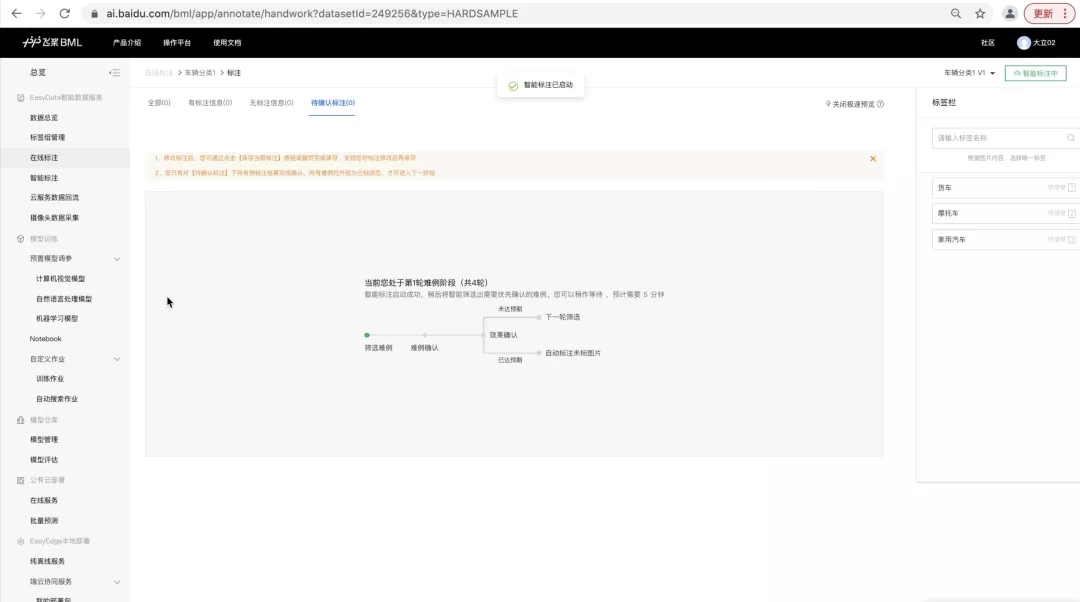Select the 货车 label
The height and width of the screenshot is (602, 1080).
[x=1004, y=187]
